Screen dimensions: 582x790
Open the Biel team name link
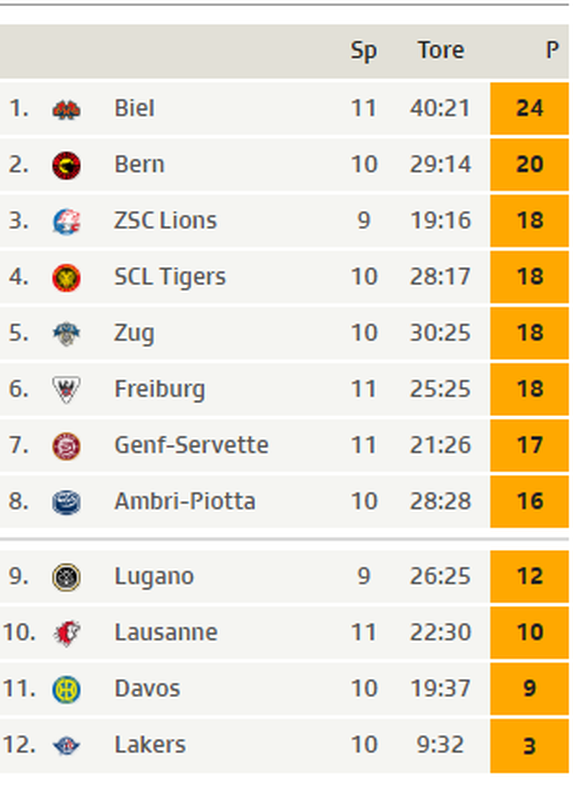pos(135,108)
